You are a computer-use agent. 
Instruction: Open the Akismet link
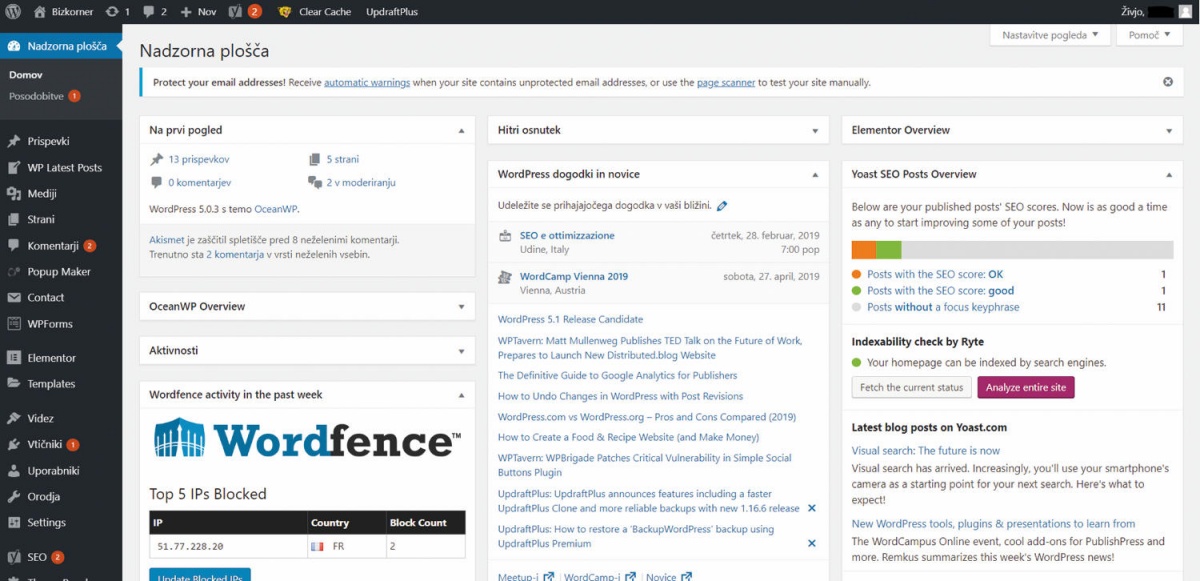[166, 240]
